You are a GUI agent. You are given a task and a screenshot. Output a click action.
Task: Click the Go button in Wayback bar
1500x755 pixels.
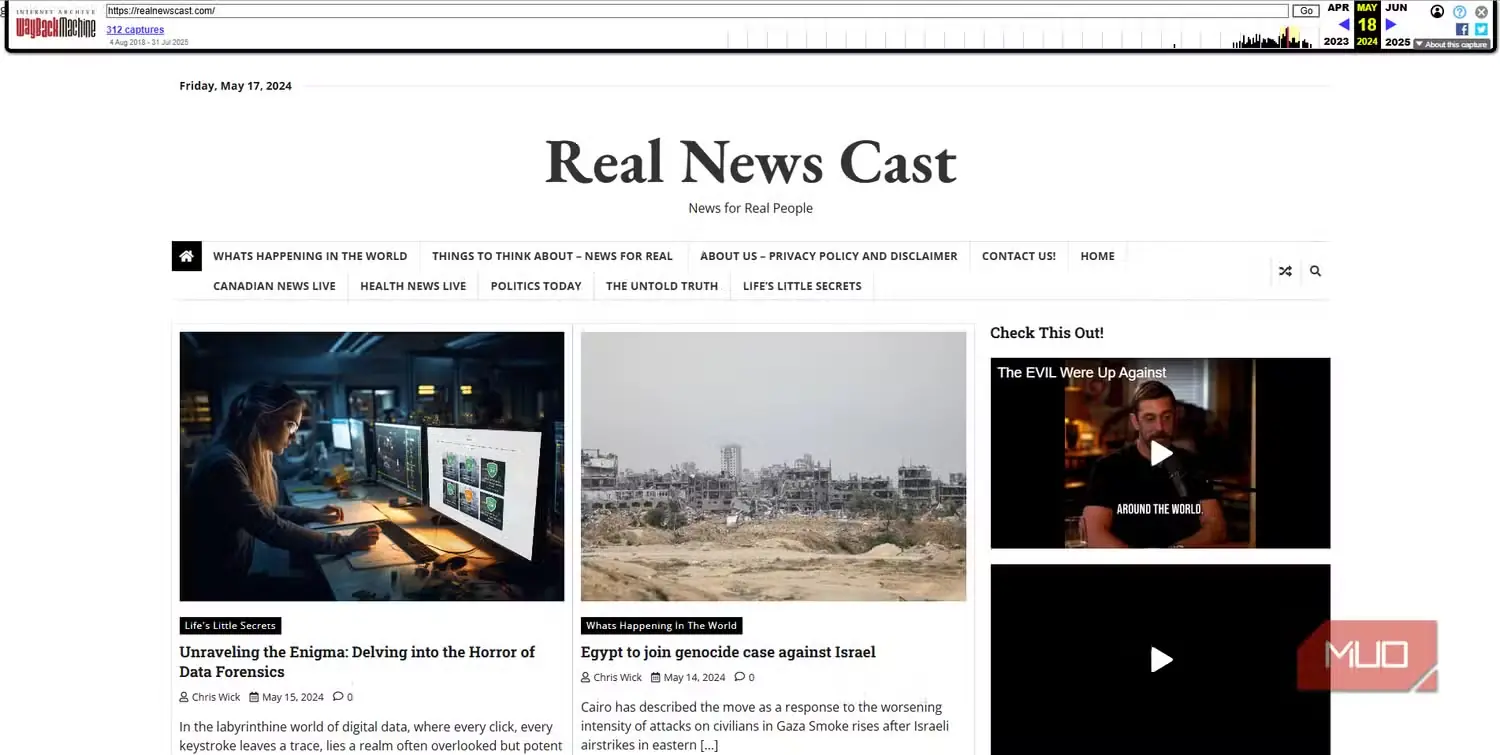[1306, 11]
